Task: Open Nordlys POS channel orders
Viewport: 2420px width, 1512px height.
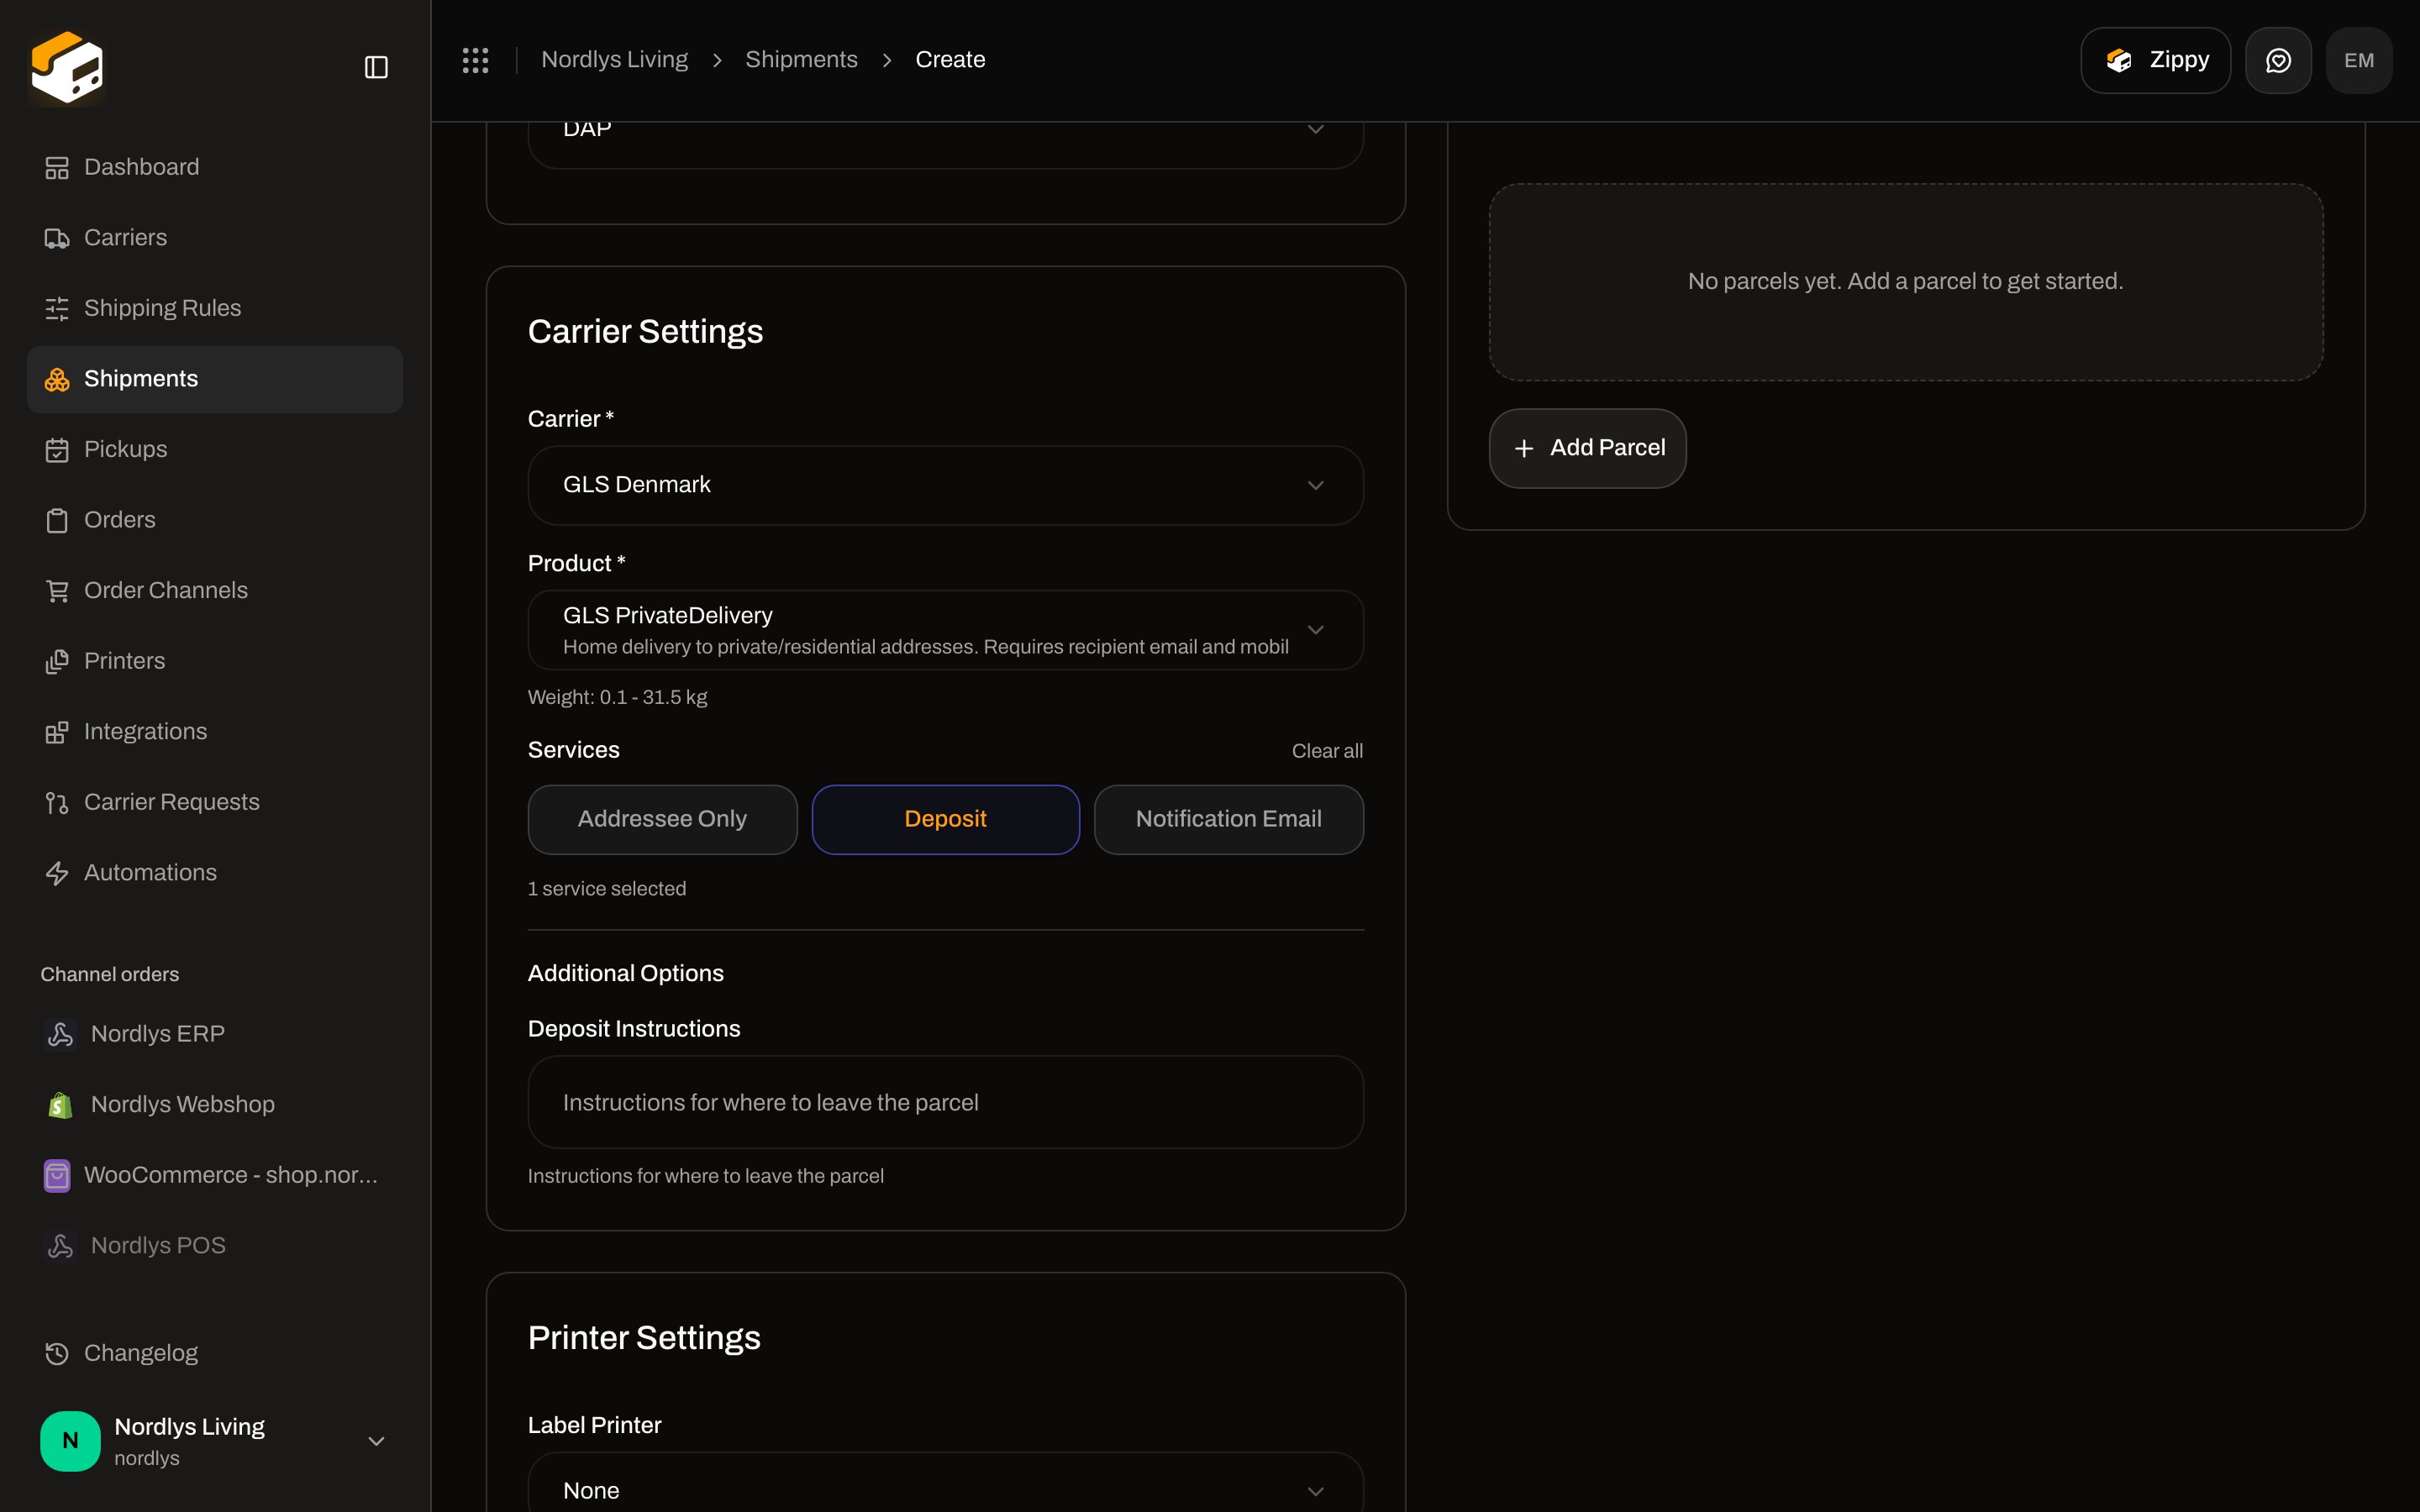Action: tap(215, 1246)
